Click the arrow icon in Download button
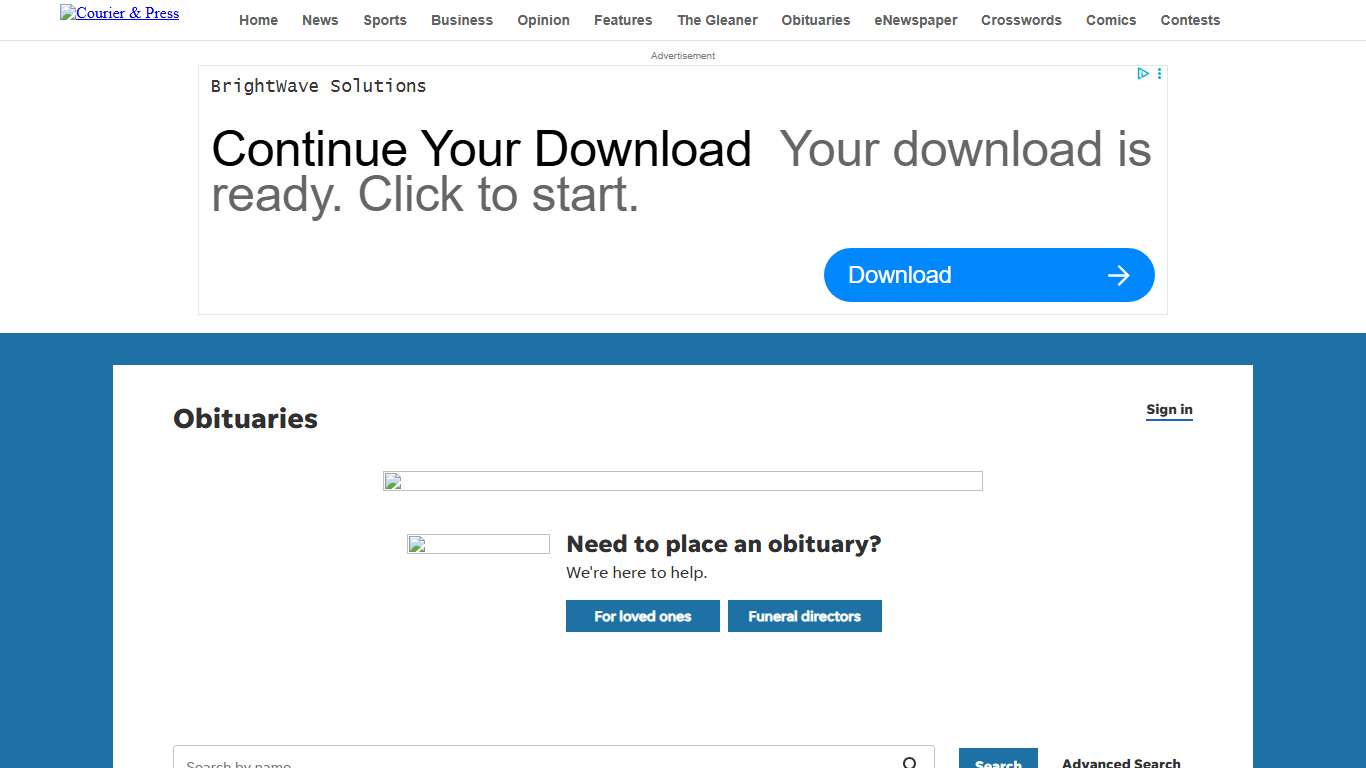This screenshot has height=768, width=1366. pyautogui.click(x=1118, y=275)
